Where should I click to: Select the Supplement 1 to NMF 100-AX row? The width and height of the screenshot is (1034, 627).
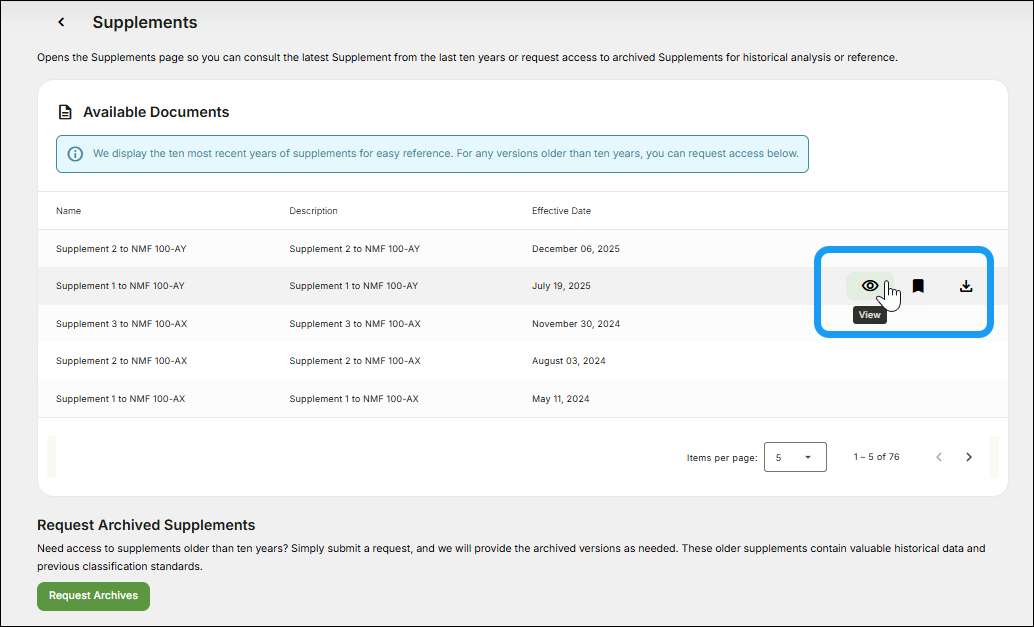(x=121, y=399)
